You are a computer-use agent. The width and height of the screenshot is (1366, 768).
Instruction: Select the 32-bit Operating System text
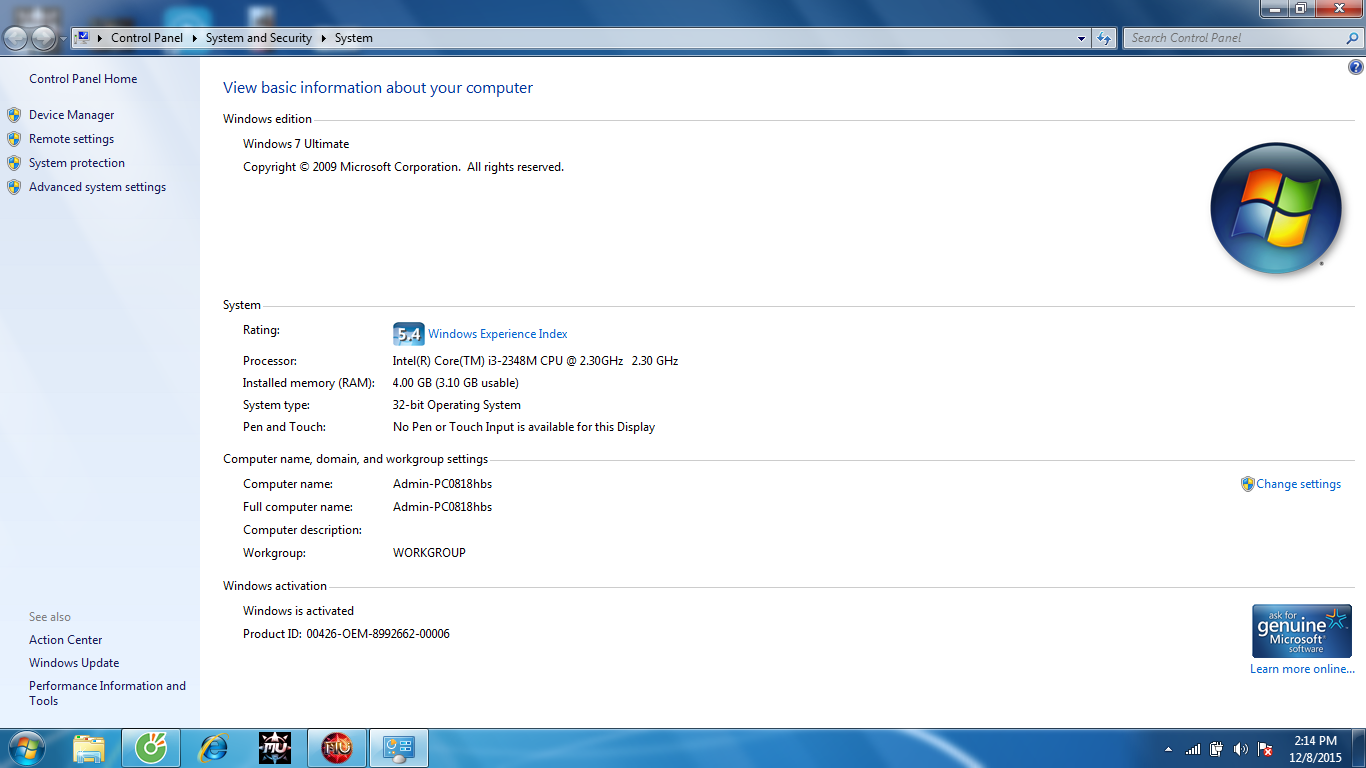[x=457, y=405]
